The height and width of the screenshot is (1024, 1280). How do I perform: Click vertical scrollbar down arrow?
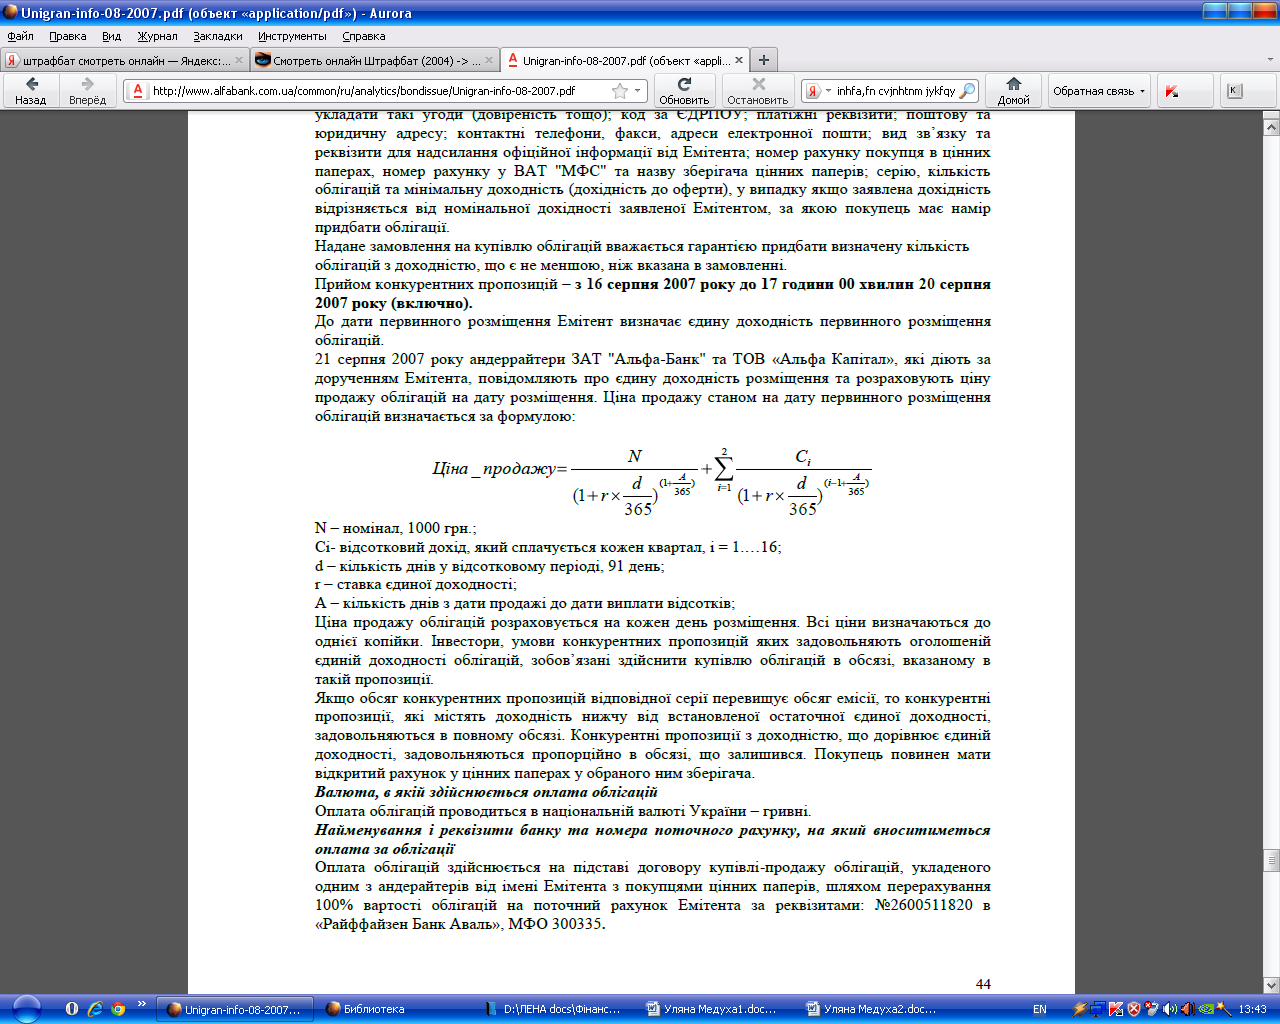tap(1271, 985)
